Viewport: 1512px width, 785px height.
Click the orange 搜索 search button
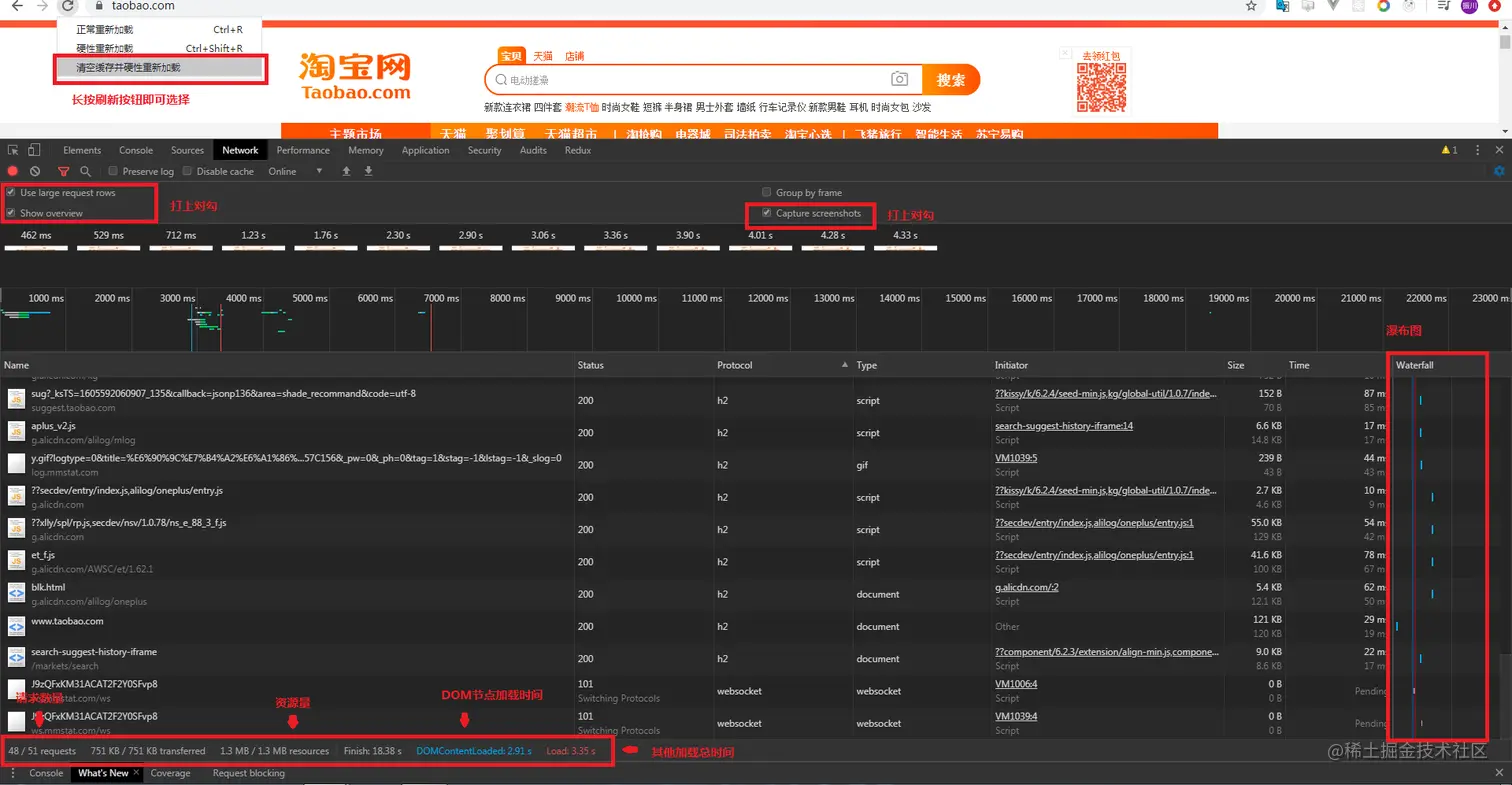[951, 80]
